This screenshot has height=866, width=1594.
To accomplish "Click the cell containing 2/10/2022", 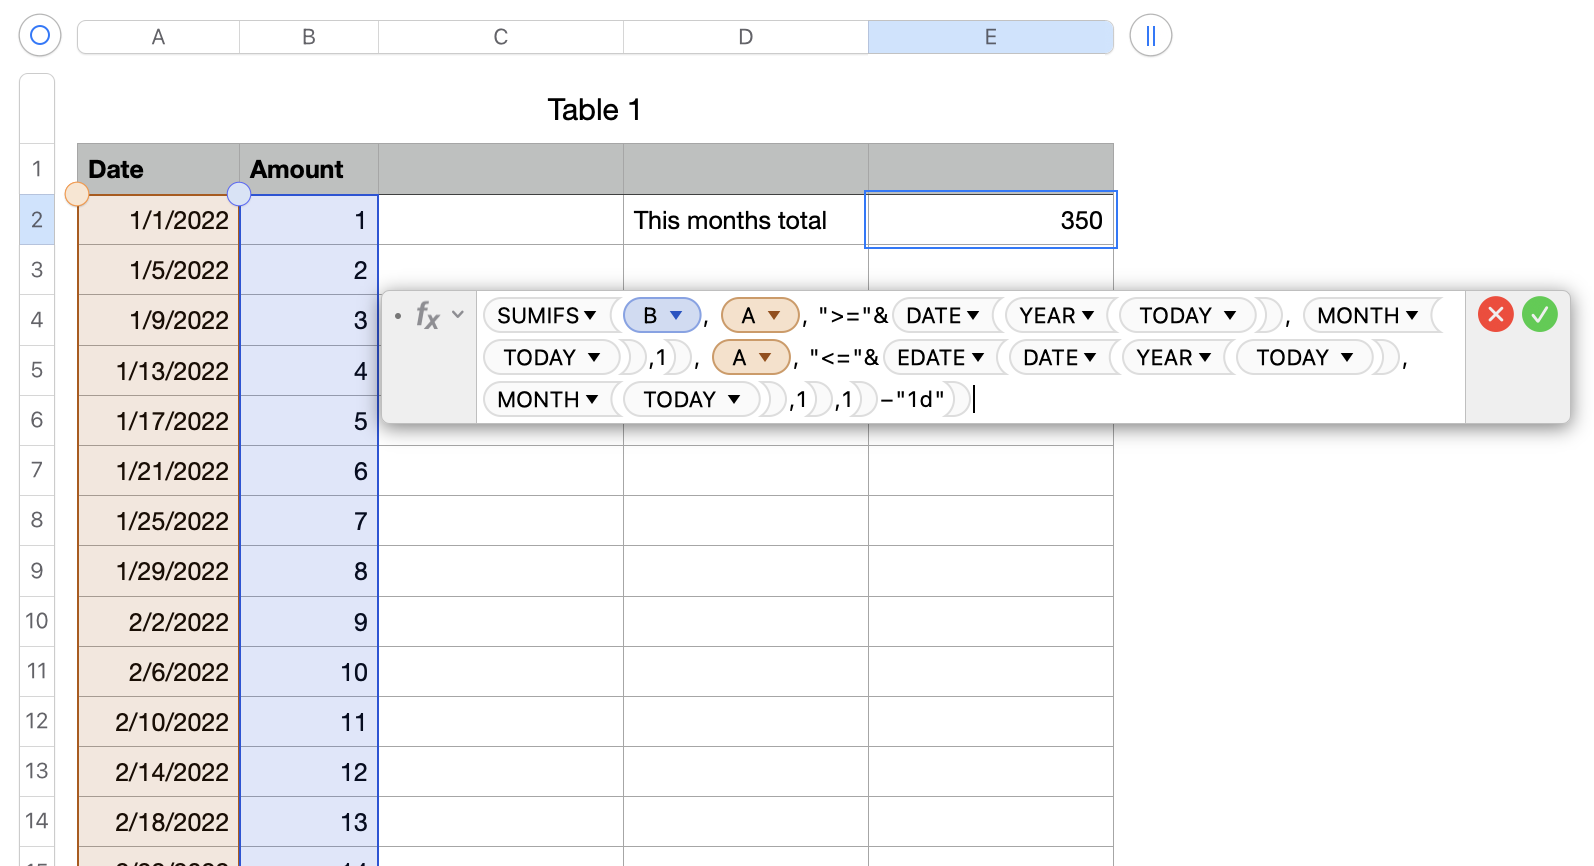I will (x=159, y=722).
